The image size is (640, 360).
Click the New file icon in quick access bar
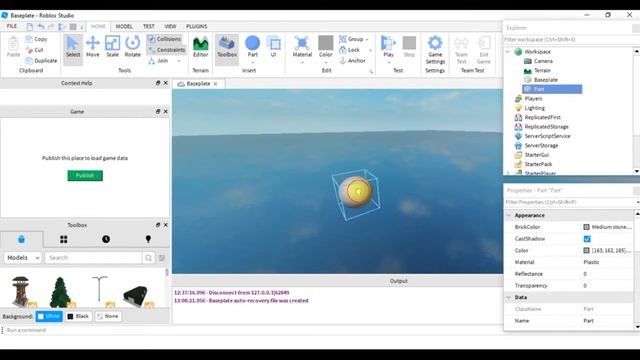pyautogui.click(x=30, y=27)
